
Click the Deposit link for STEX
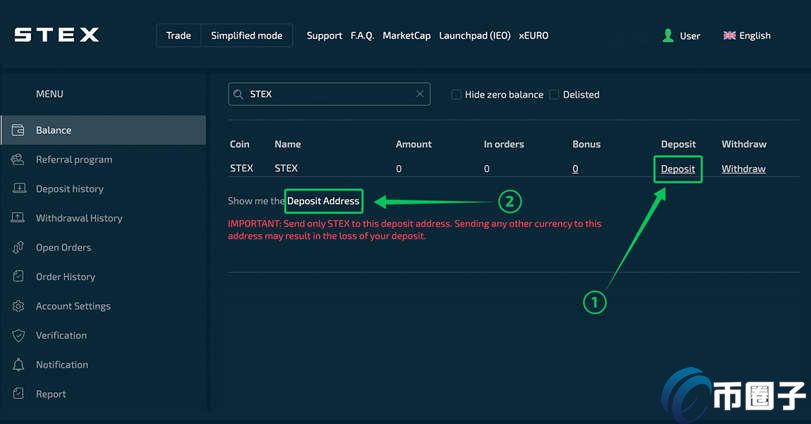tap(678, 169)
